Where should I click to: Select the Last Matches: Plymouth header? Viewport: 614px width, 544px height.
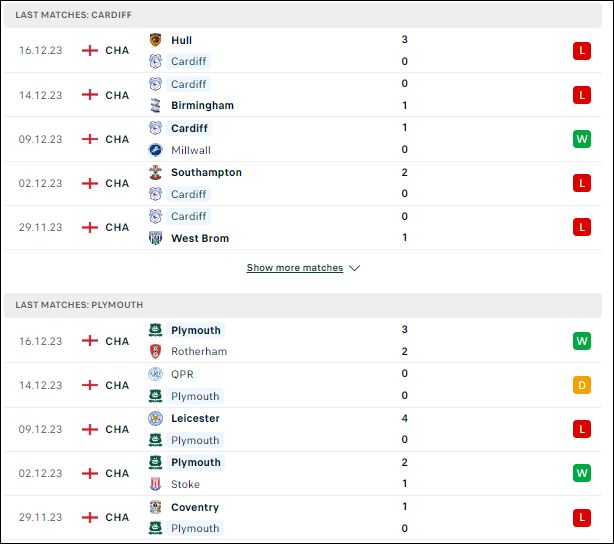pyautogui.click(x=303, y=305)
